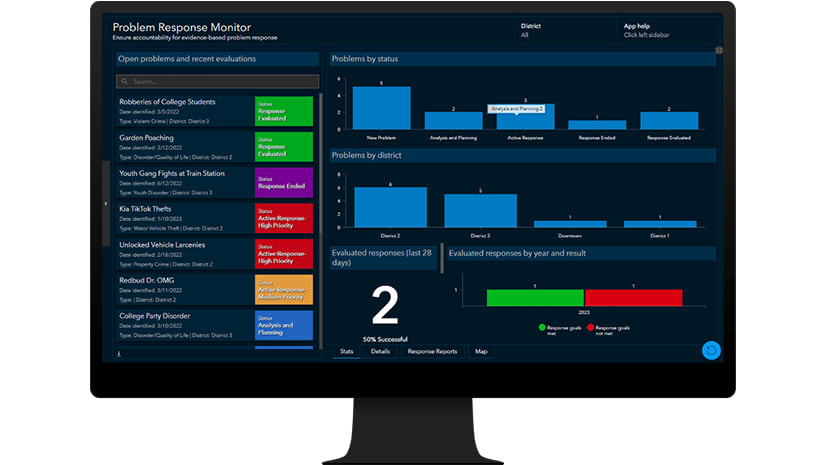Click into the Search input field

pyautogui.click(x=218, y=82)
